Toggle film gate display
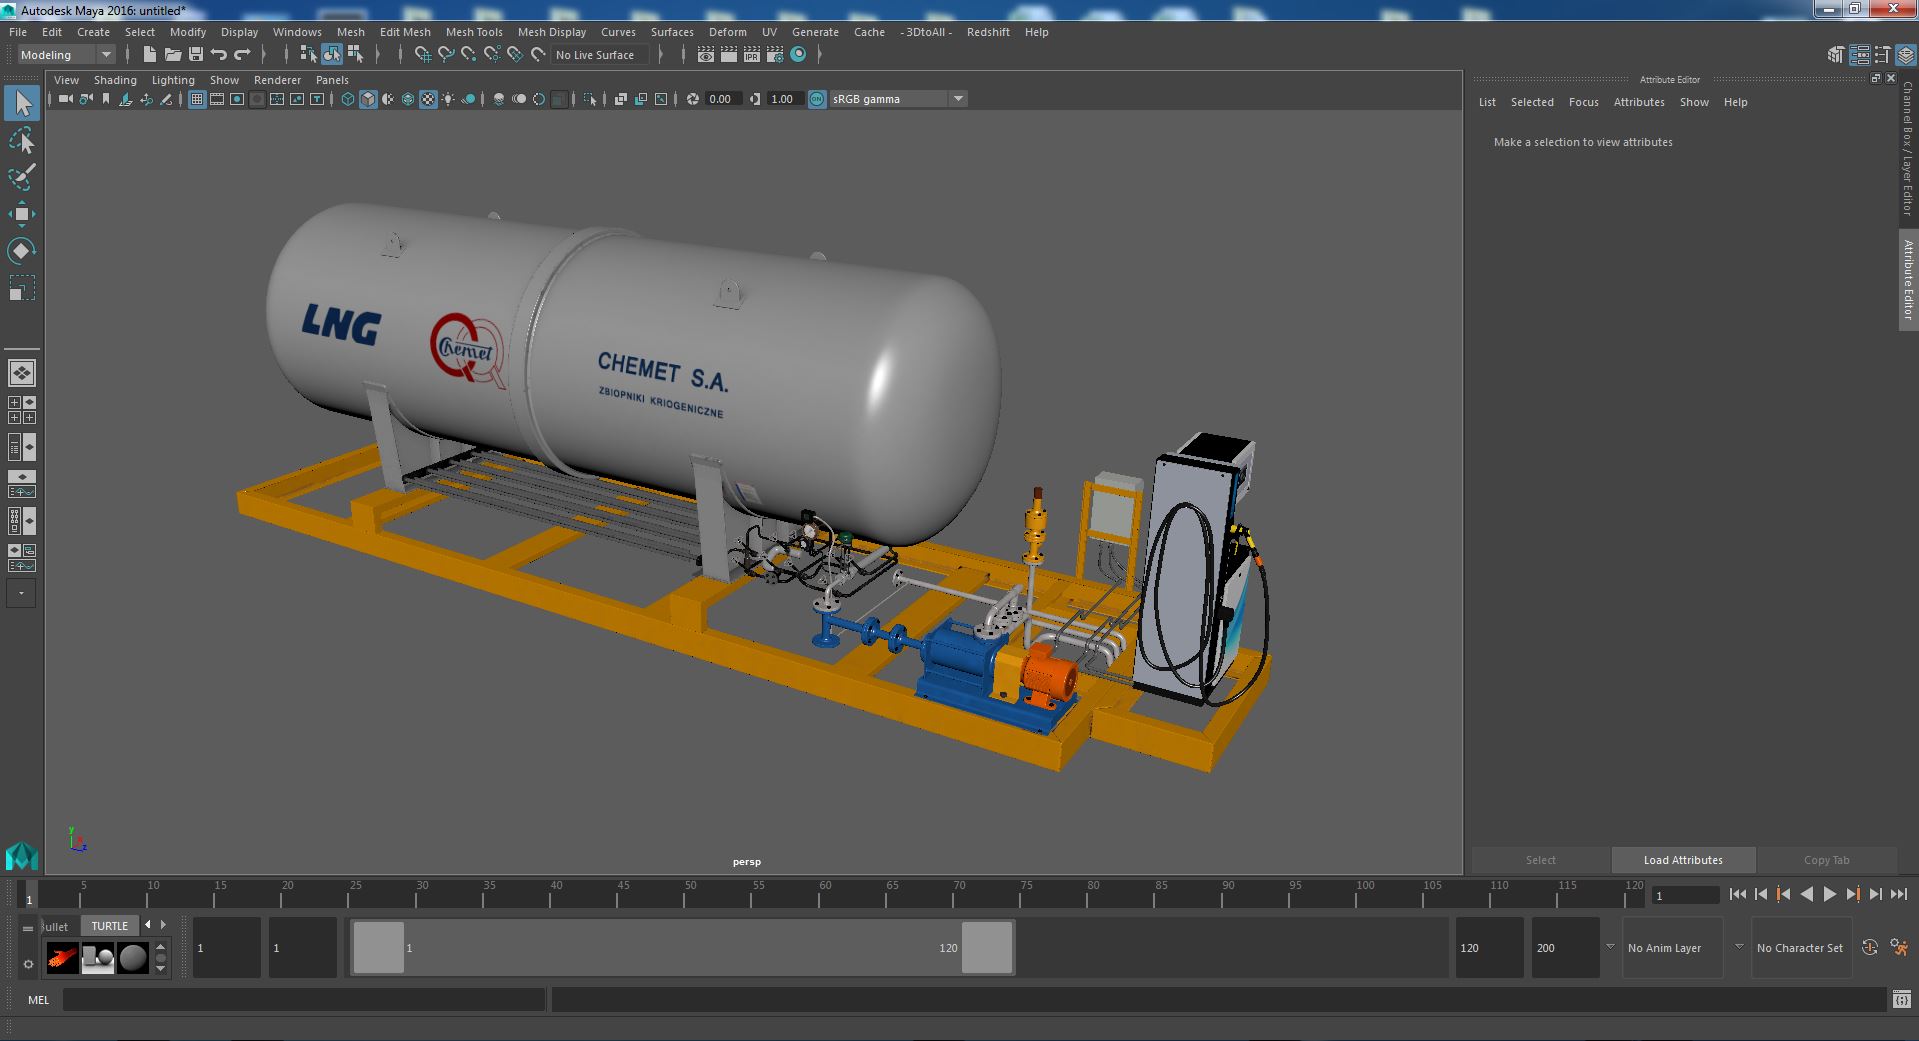The height and width of the screenshot is (1041, 1919). 217,99
